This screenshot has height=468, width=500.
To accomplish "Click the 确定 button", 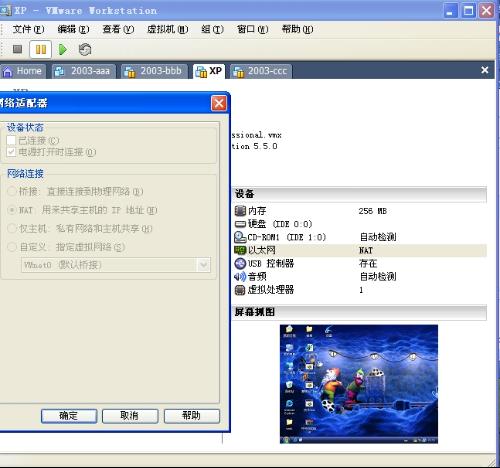I will (69, 416).
